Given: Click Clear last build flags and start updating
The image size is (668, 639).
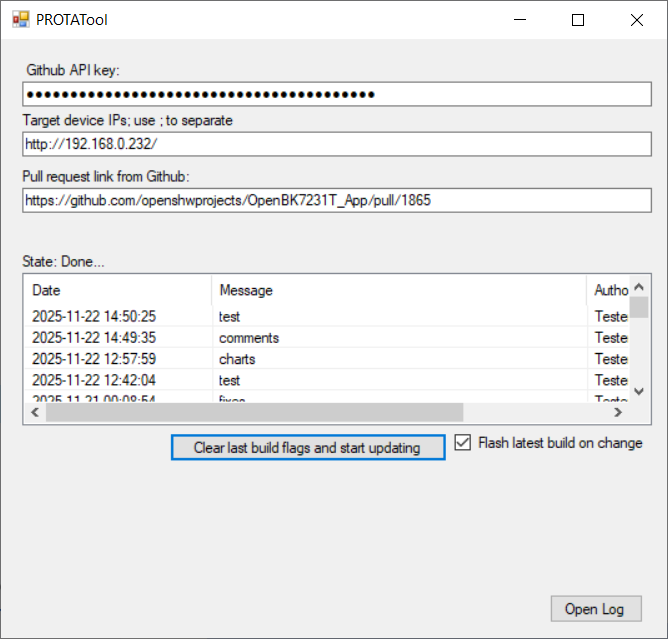Looking at the screenshot, I should 307,448.
